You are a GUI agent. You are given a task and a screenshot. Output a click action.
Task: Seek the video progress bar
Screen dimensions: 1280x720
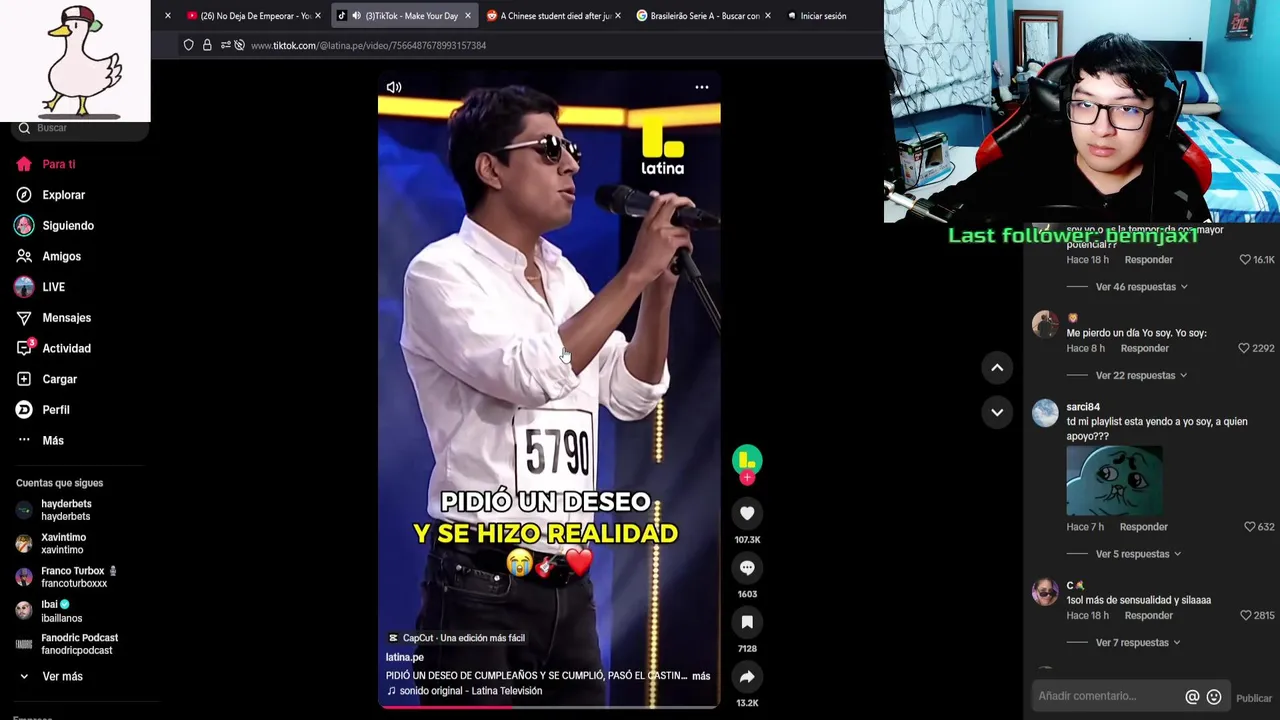click(x=549, y=706)
